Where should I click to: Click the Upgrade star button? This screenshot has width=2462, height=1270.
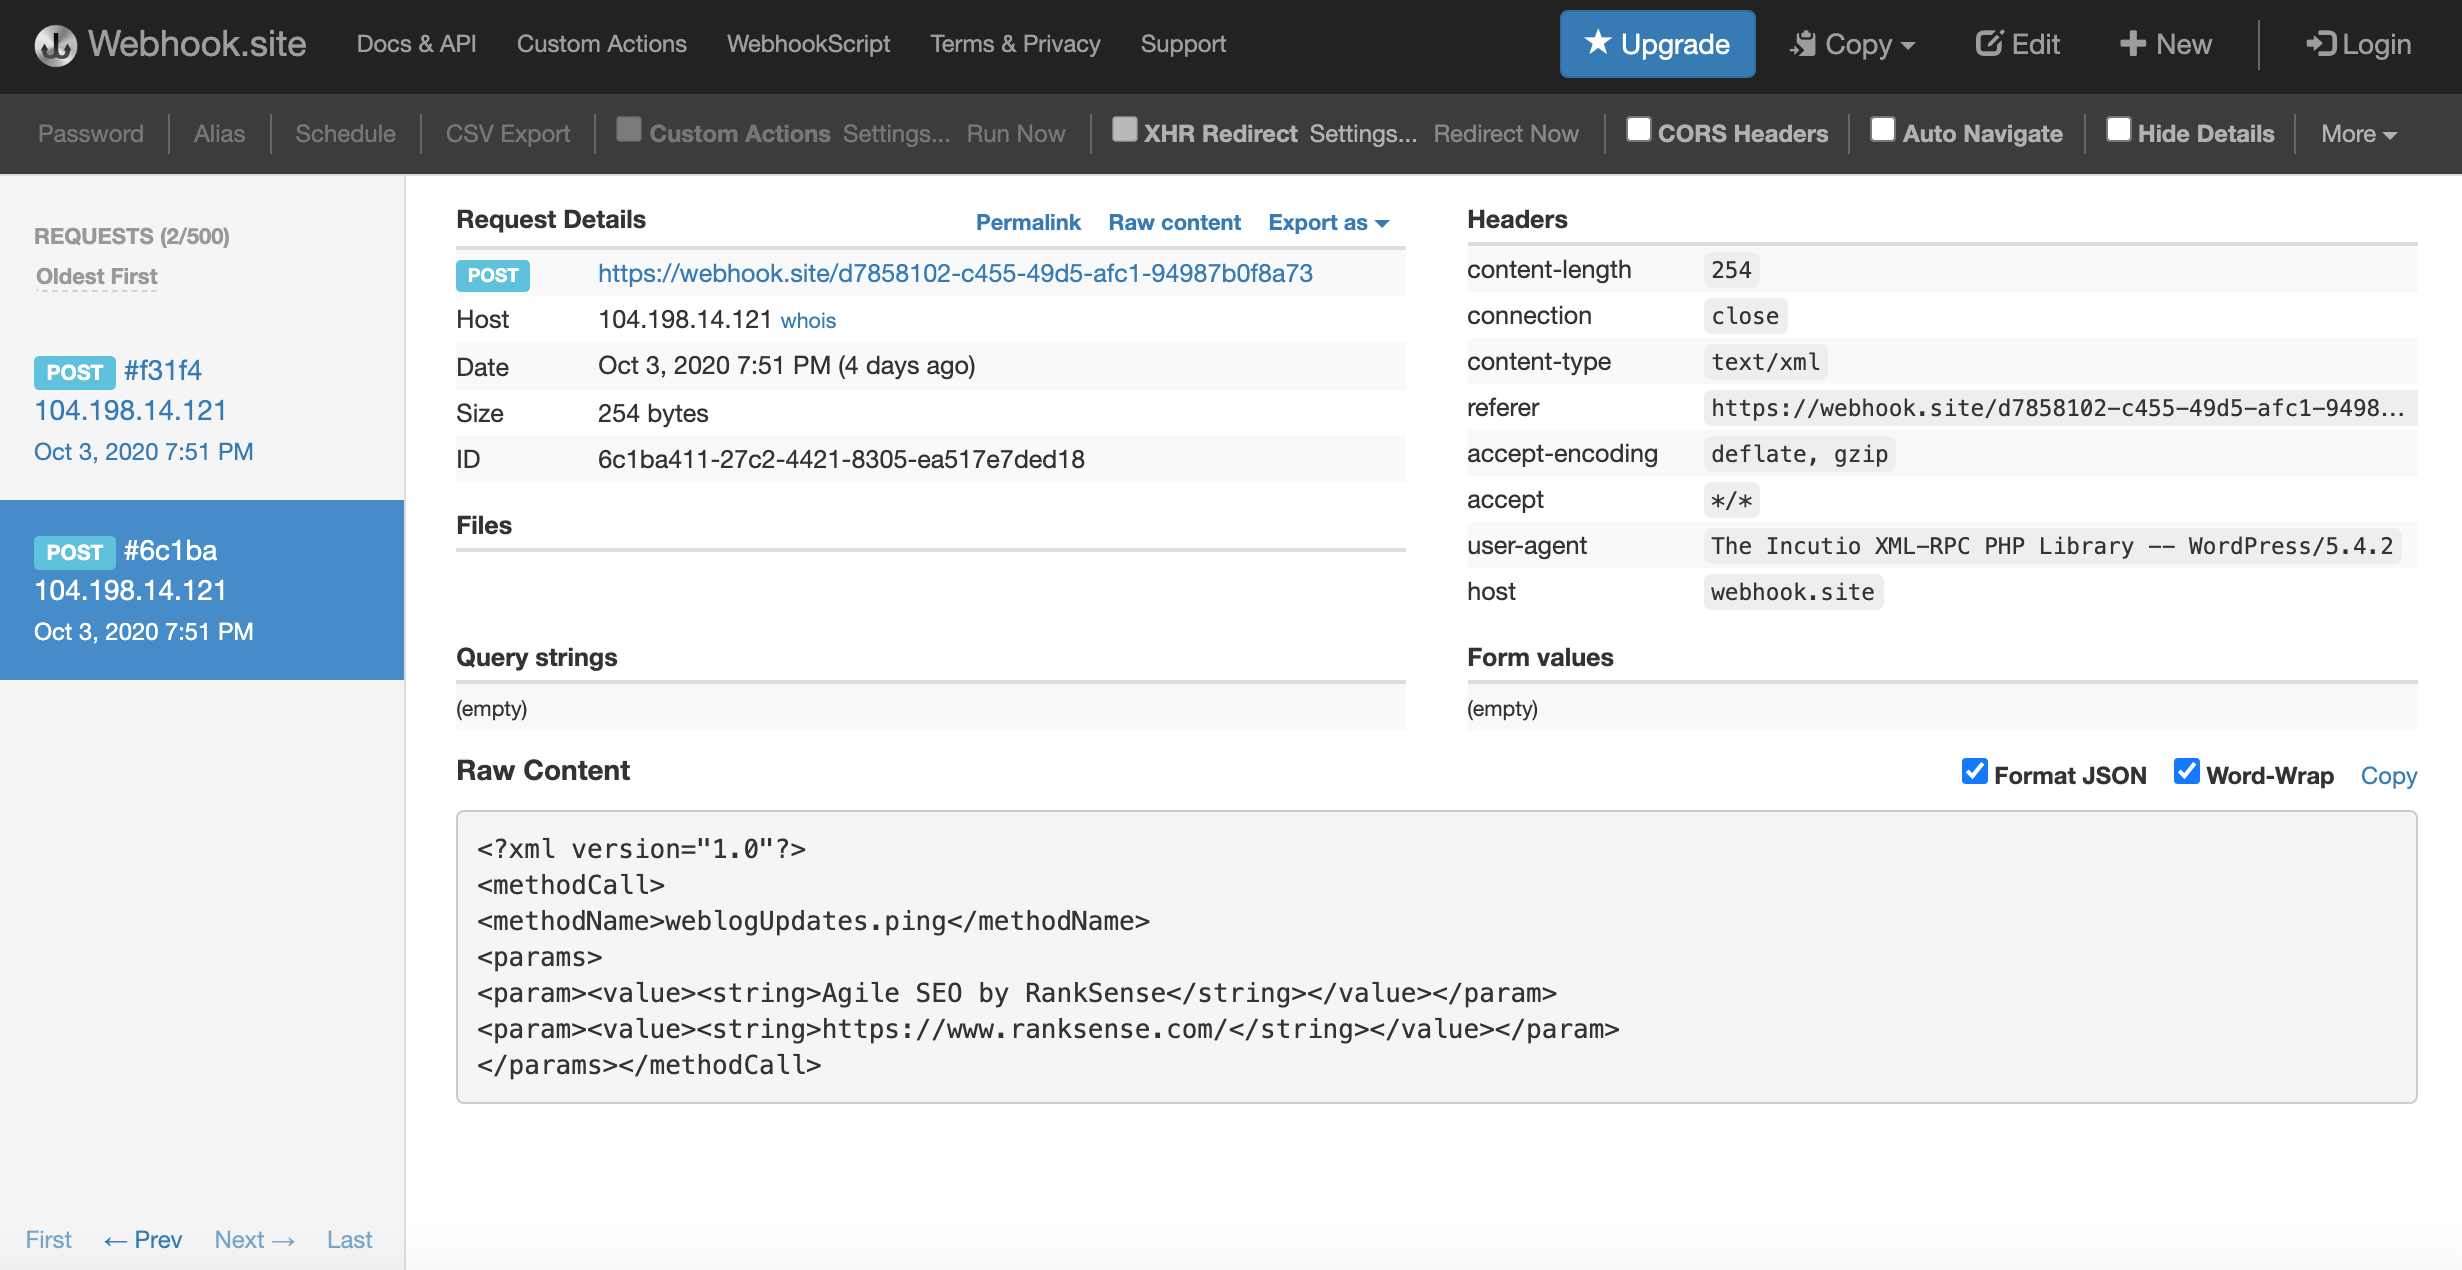click(x=1657, y=44)
